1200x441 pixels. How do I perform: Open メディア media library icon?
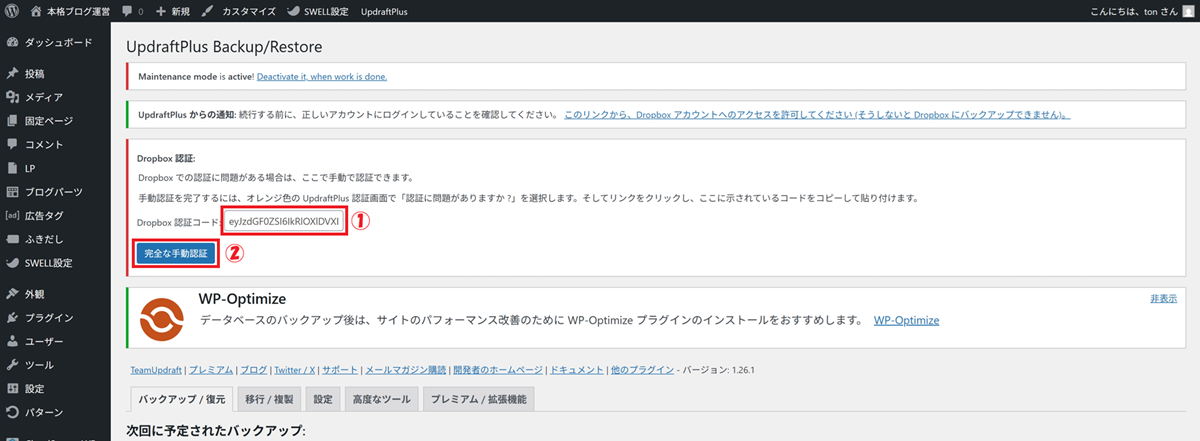12,97
